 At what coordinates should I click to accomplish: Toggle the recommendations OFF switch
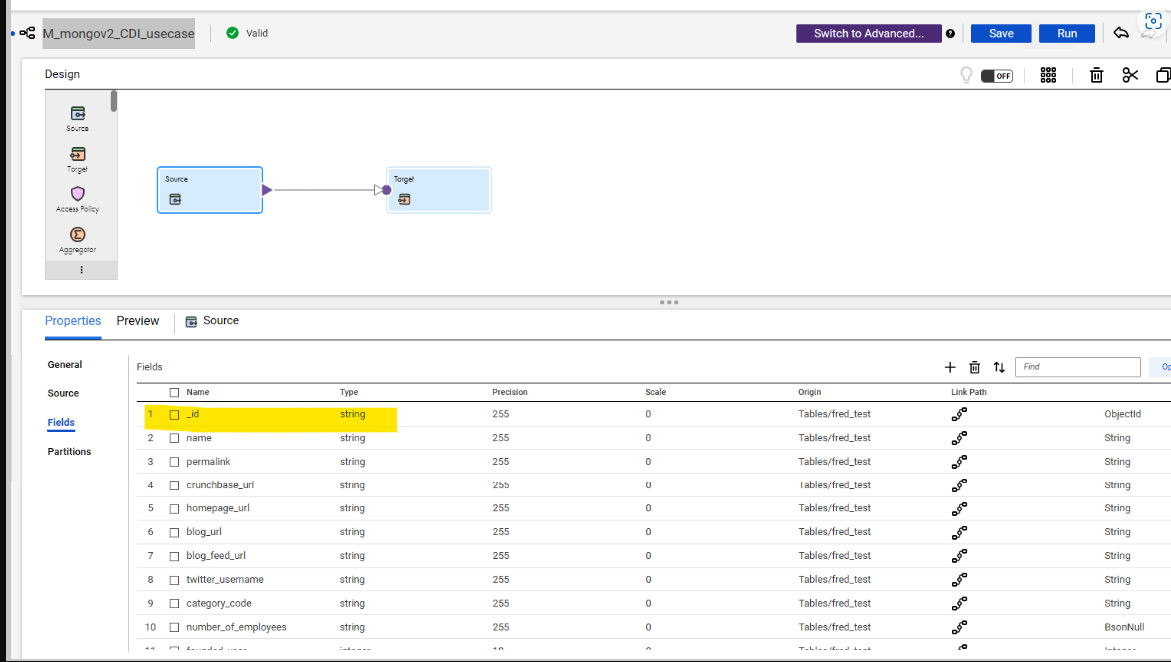(x=996, y=75)
